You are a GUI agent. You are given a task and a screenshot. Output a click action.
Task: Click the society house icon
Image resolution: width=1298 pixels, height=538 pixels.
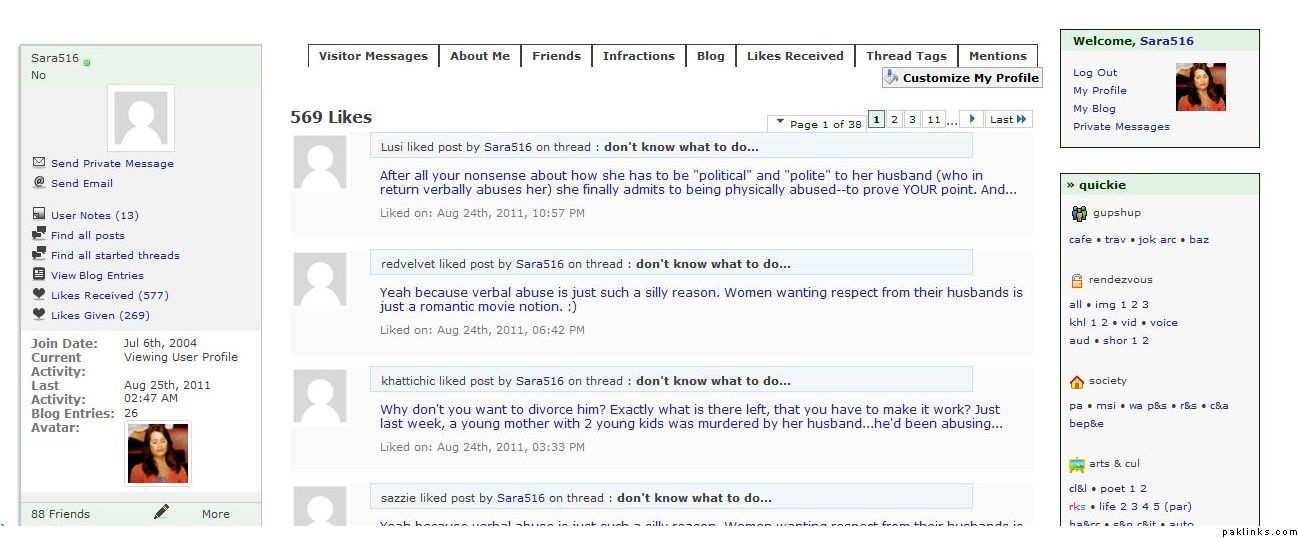1077,382
